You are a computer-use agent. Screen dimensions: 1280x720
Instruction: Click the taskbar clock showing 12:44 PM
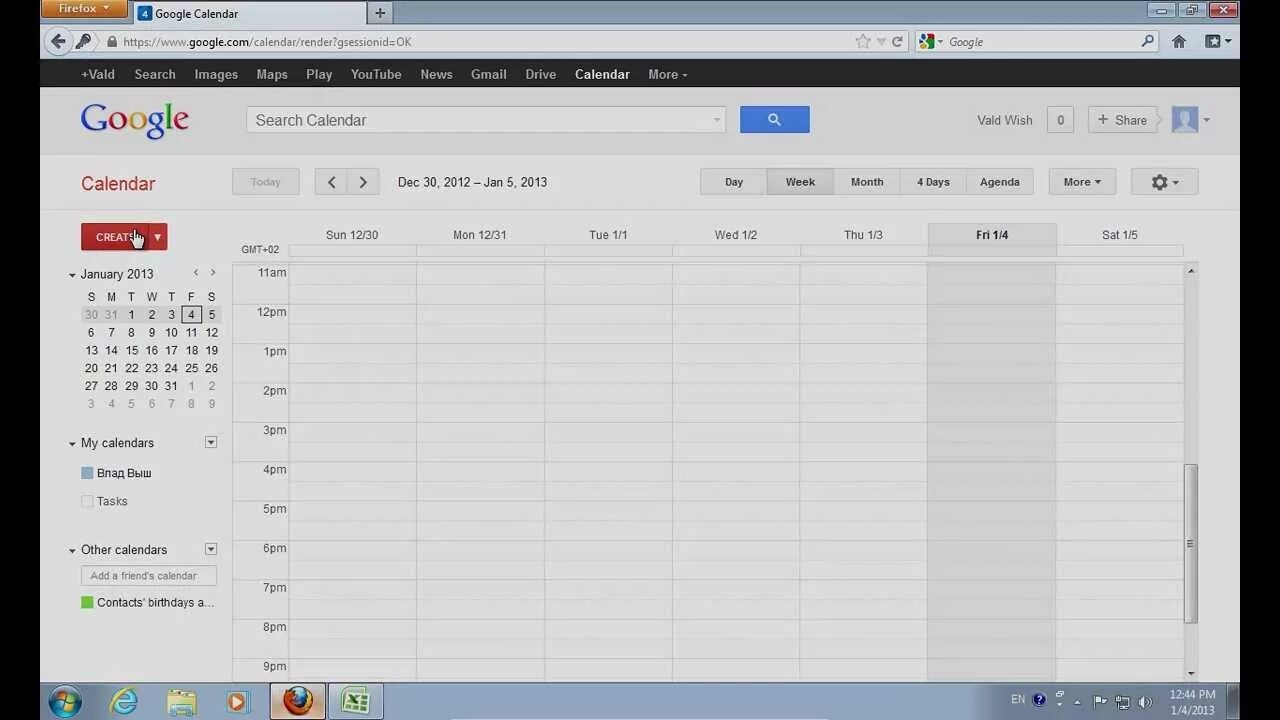click(x=1192, y=701)
